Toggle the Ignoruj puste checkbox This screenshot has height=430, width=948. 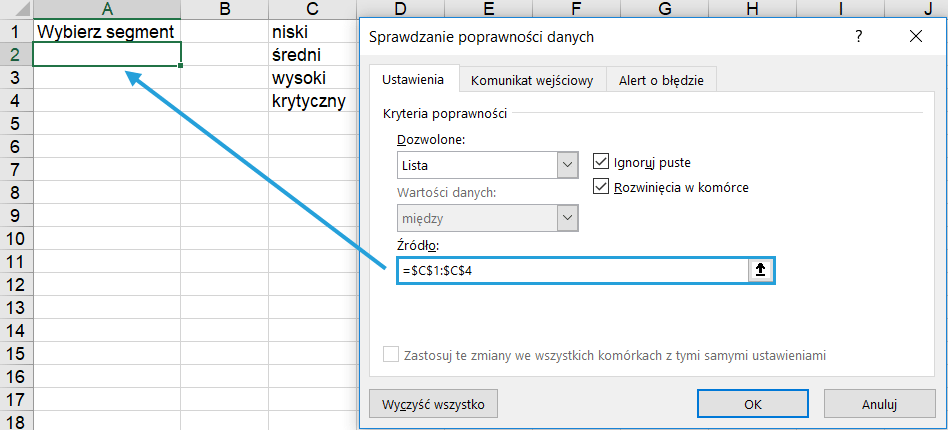click(601, 161)
